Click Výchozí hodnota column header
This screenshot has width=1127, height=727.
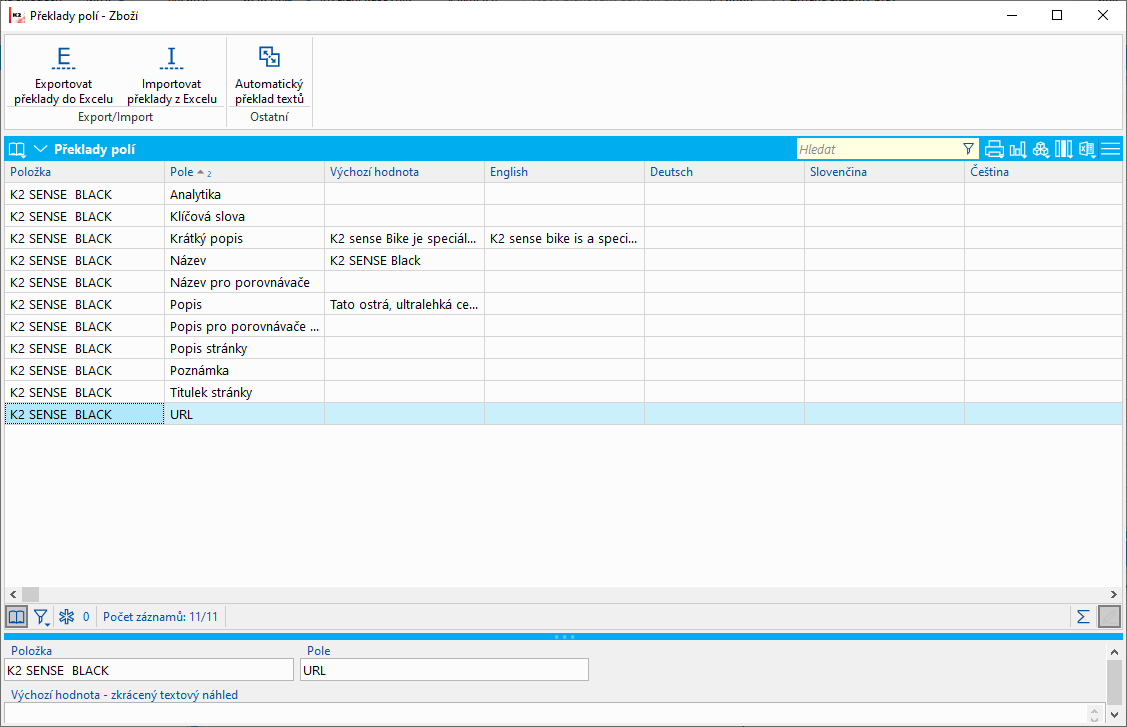(405, 172)
